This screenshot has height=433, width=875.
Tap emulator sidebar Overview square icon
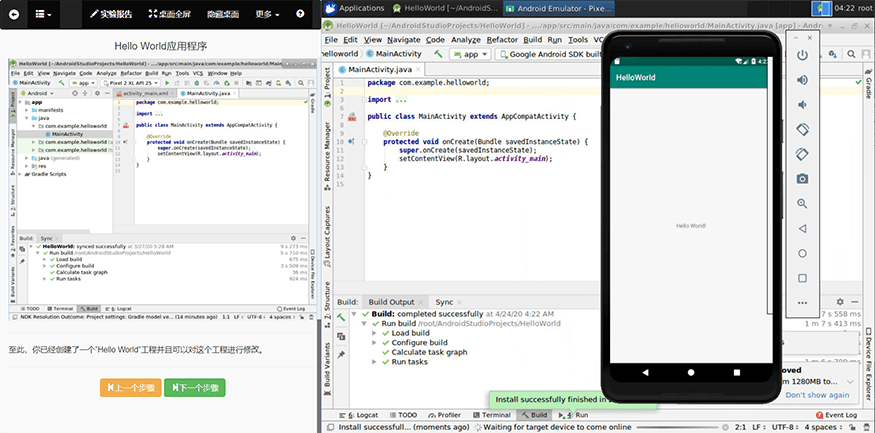(802, 278)
